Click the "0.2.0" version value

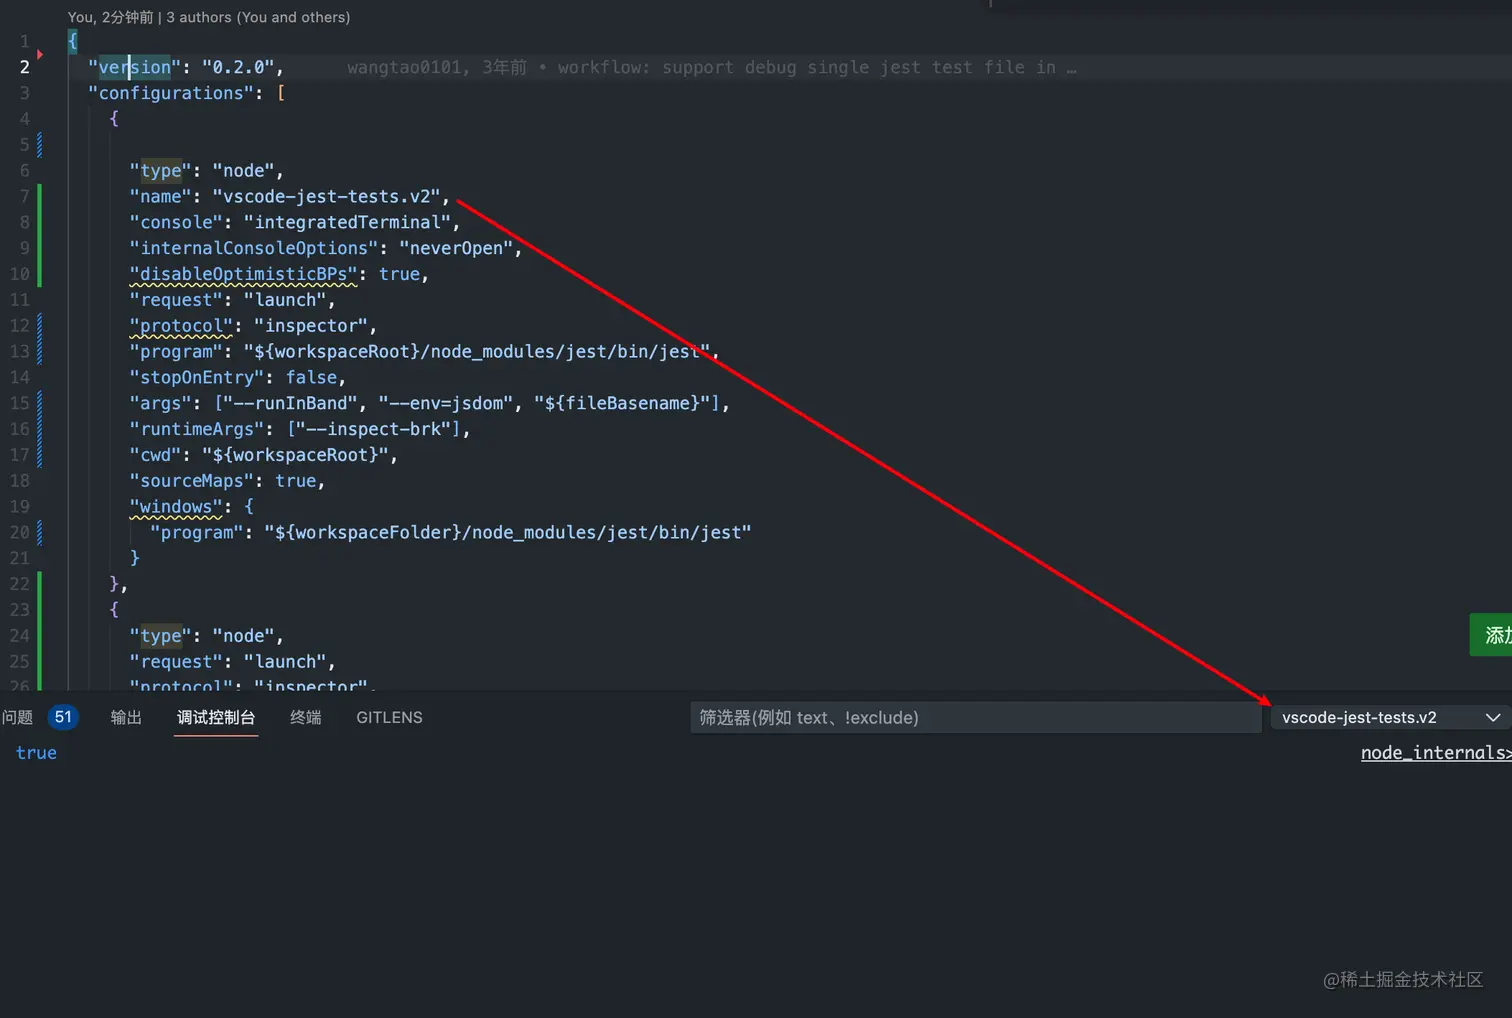point(238,67)
